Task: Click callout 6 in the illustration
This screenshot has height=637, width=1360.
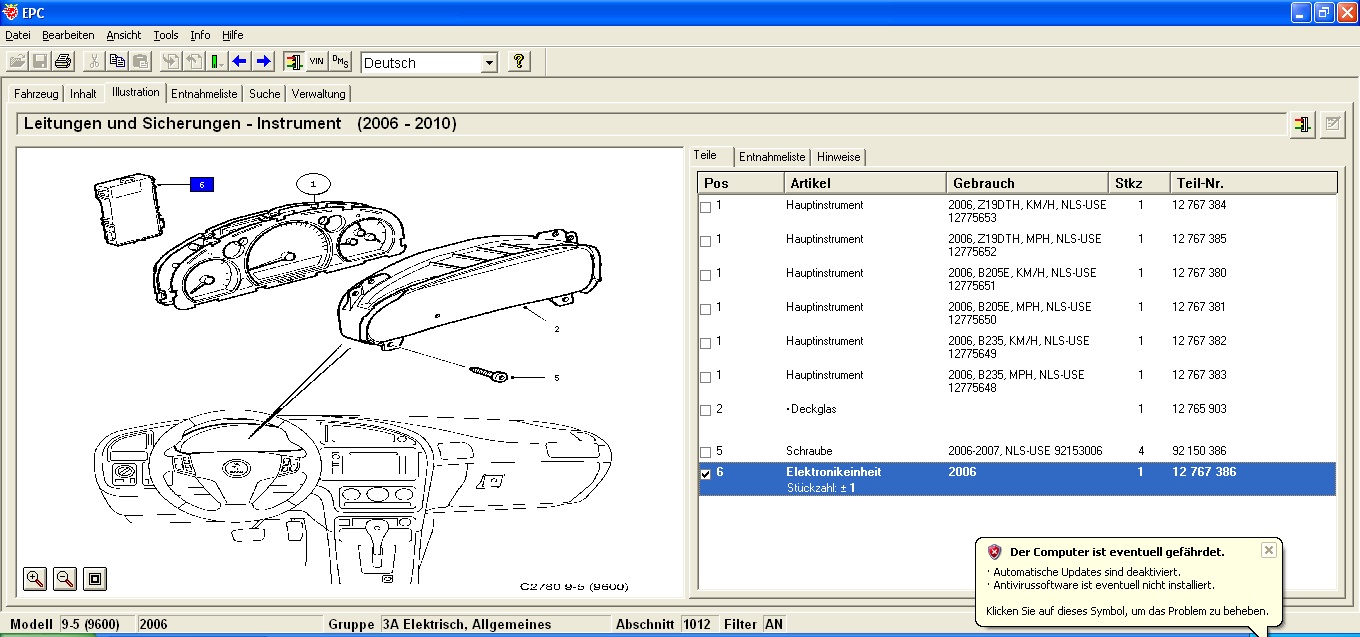Action: click(x=200, y=184)
